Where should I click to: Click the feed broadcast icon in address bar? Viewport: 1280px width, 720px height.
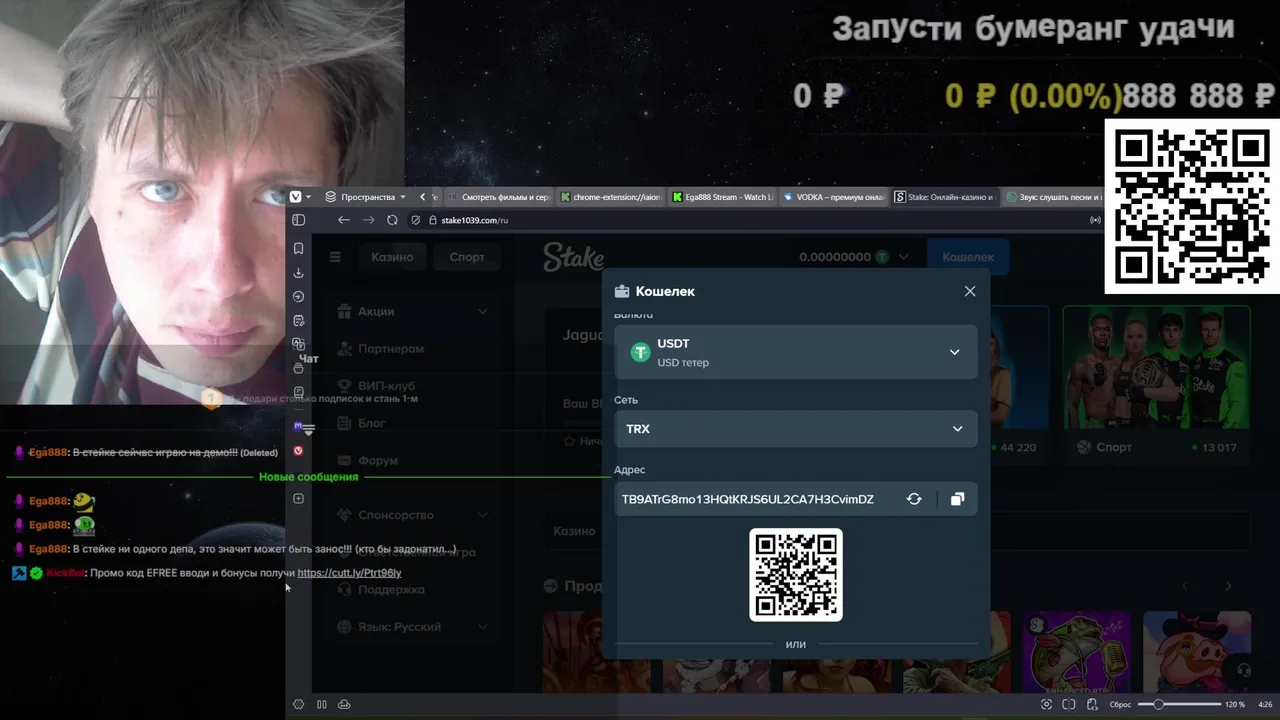point(1095,220)
